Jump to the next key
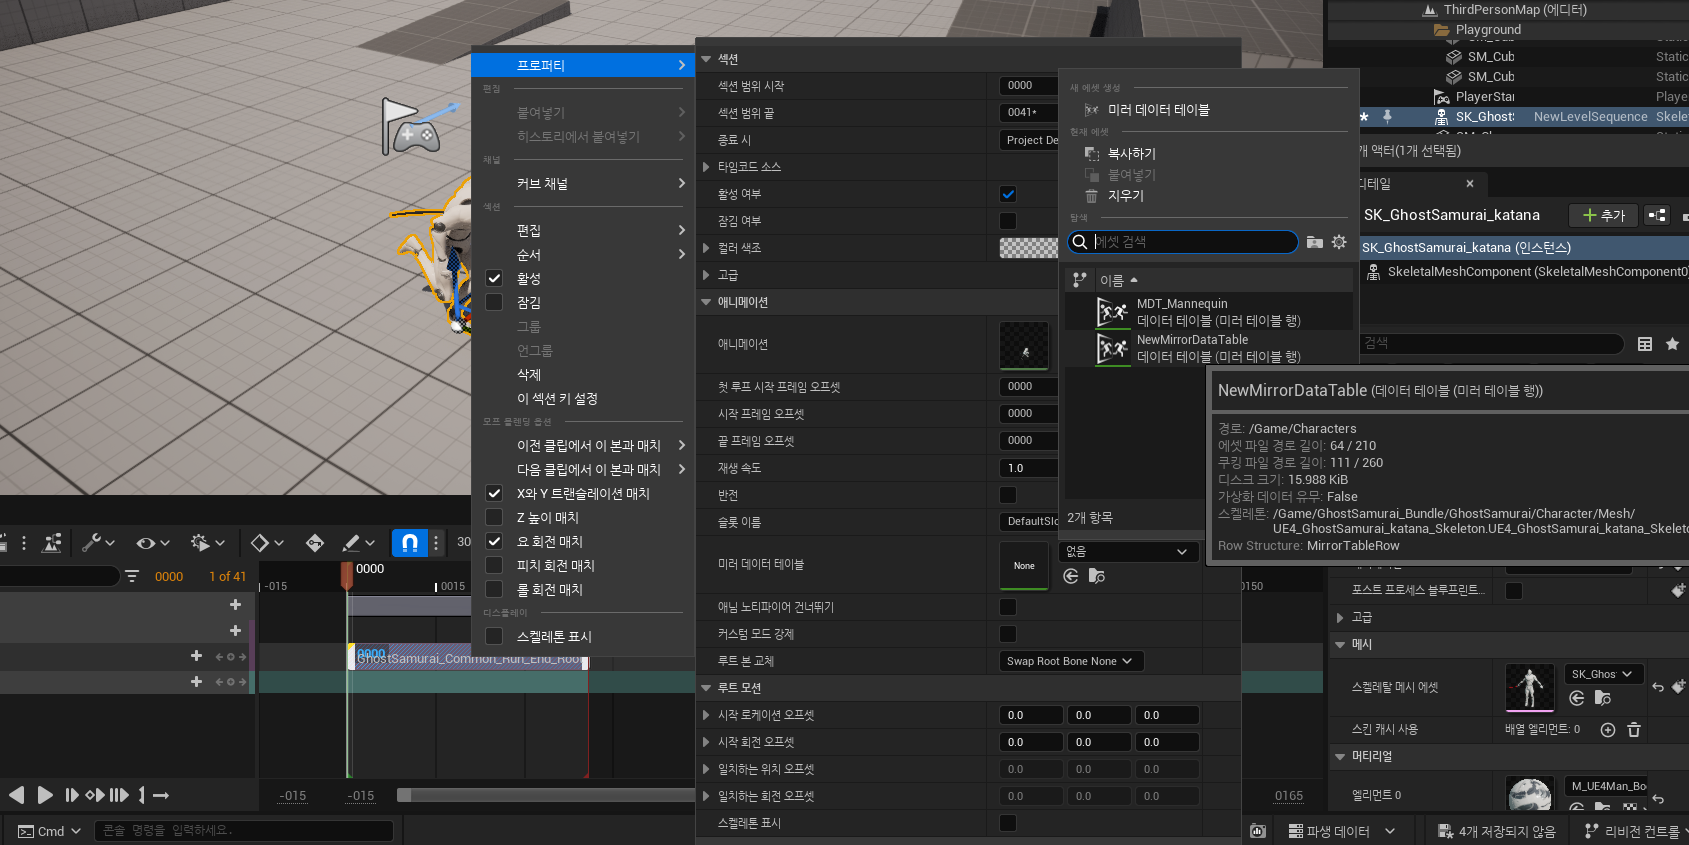 [95, 795]
